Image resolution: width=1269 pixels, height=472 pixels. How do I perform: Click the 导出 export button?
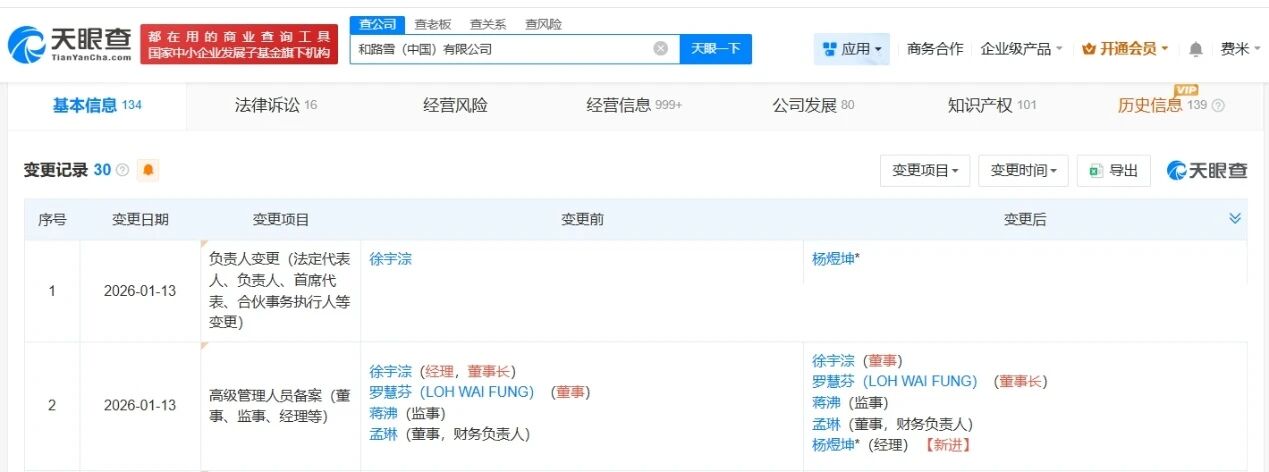(x=1114, y=171)
